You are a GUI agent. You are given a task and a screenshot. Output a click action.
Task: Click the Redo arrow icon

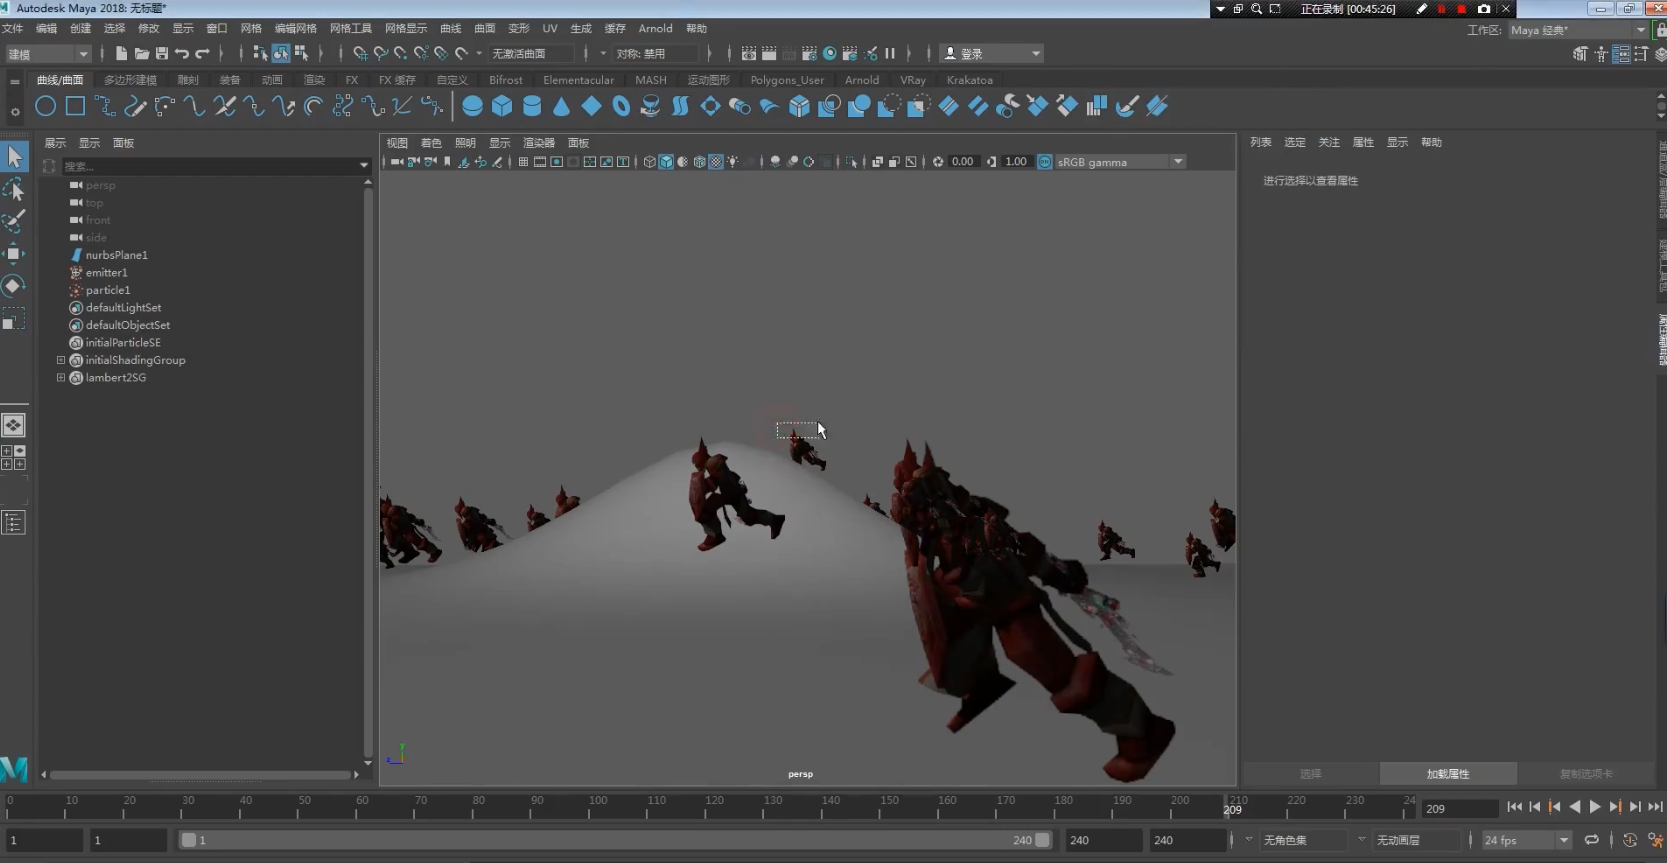(203, 53)
